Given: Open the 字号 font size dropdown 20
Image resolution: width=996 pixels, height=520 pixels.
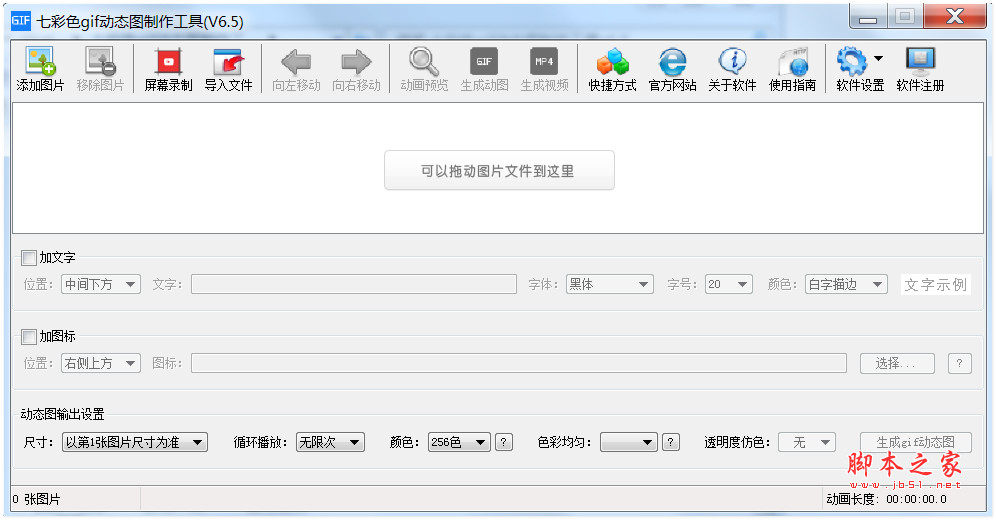Looking at the screenshot, I should point(729,284).
